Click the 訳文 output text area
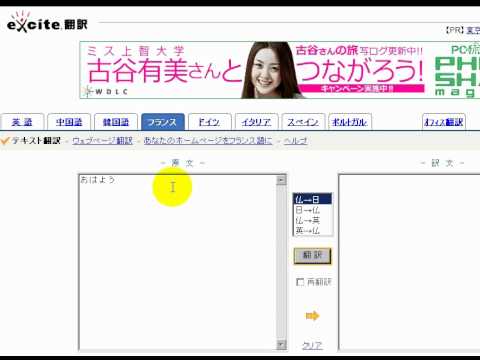480x360 pixels. click(410, 262)
